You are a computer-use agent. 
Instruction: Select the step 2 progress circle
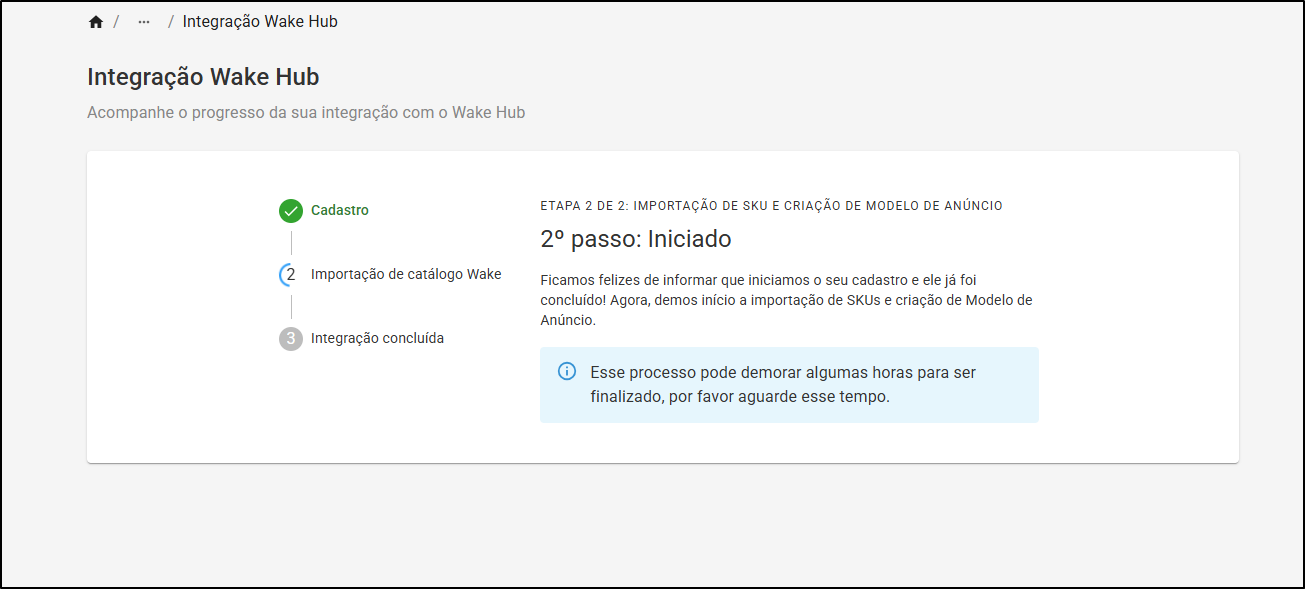click(291, 274)
